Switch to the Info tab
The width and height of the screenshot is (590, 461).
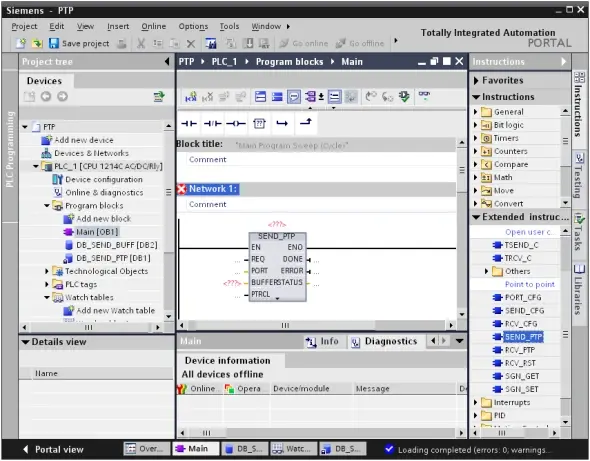point(322,341)
